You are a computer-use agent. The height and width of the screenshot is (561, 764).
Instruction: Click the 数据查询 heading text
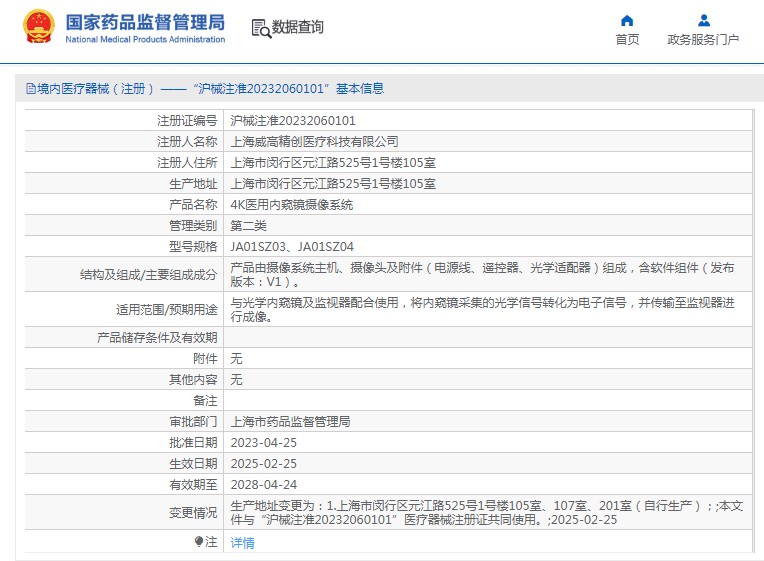[298, 27]
